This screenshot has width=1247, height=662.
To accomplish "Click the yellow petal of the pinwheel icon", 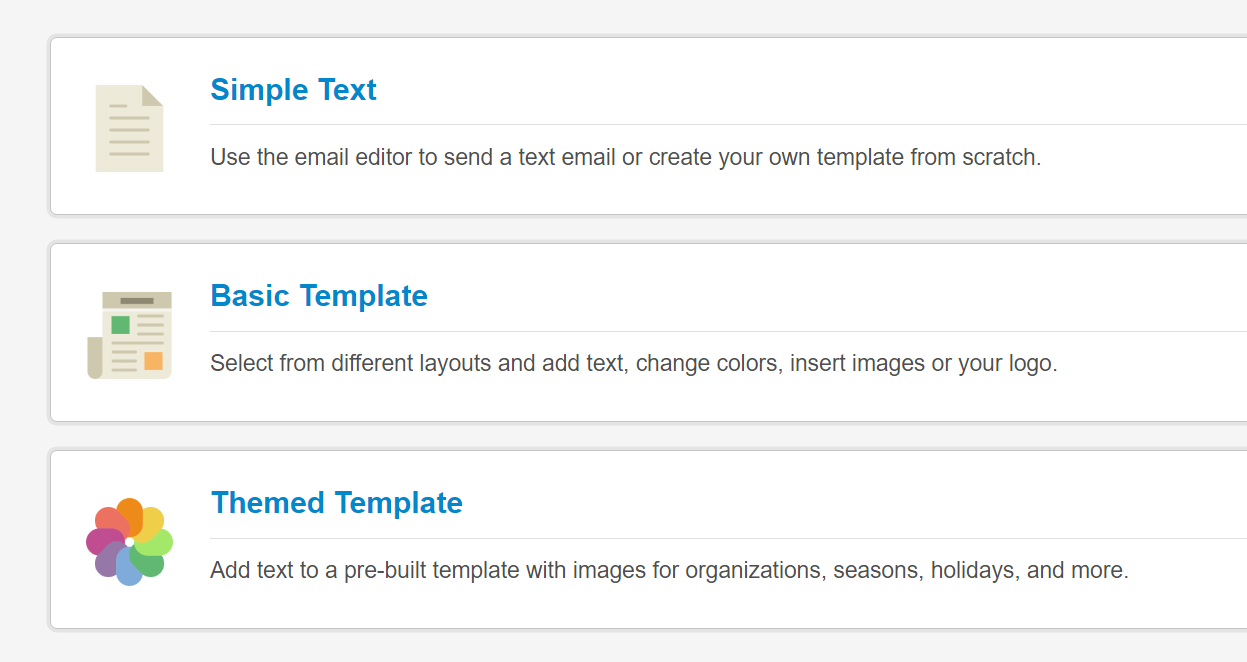I will 152,521.
